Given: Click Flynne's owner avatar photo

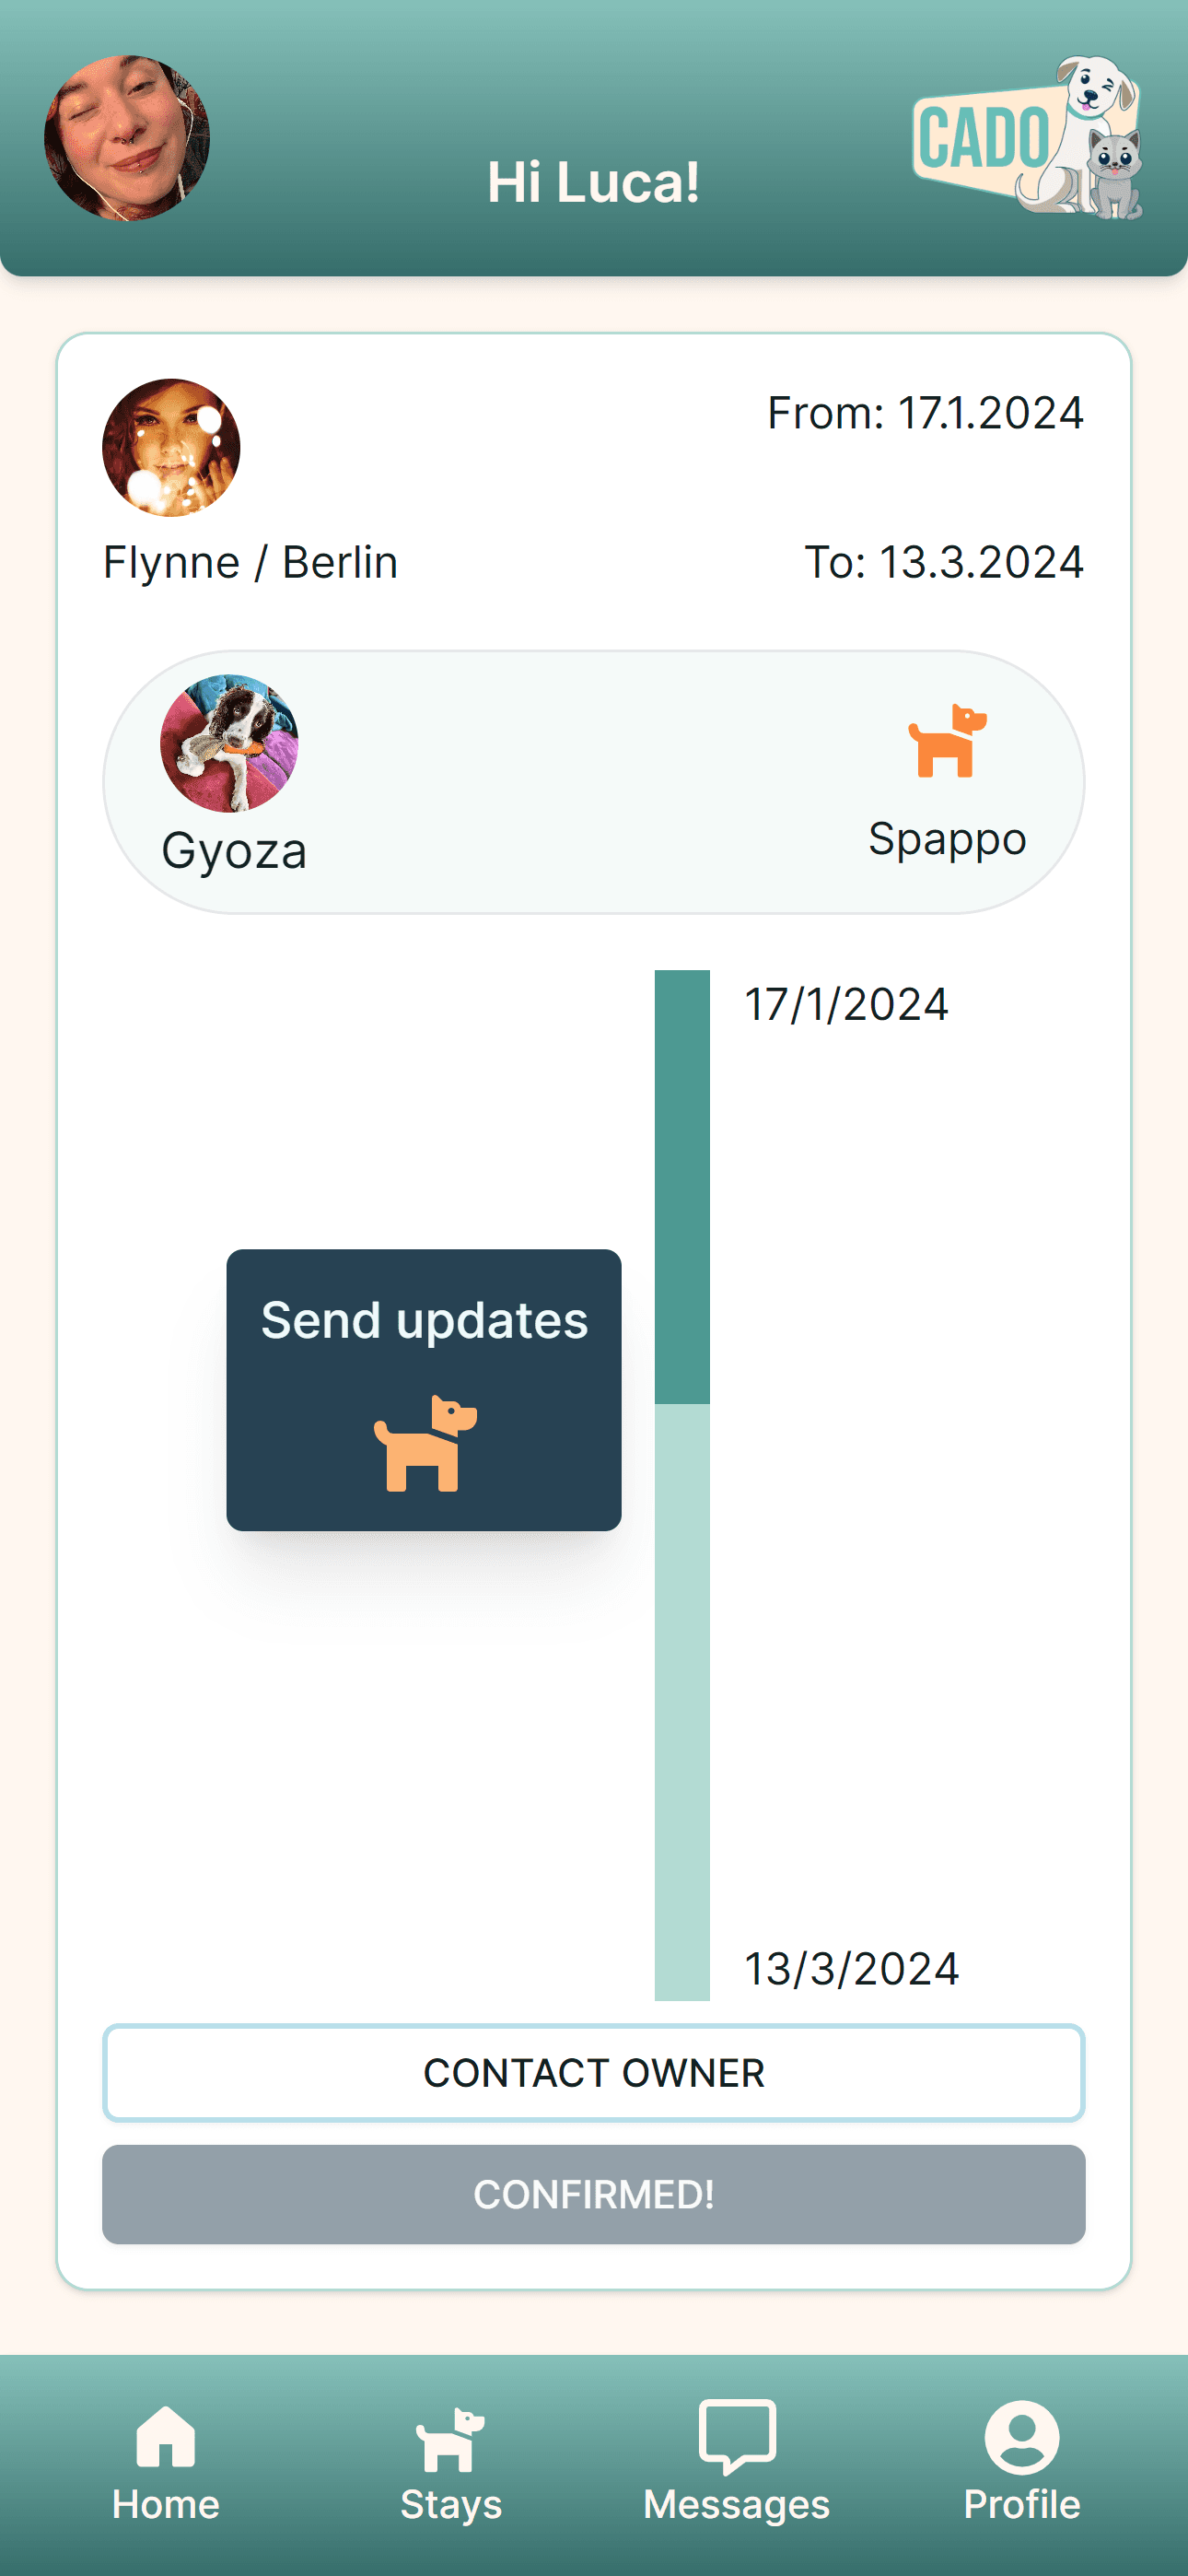Looking at the screenshot, I should pos(171,447).
